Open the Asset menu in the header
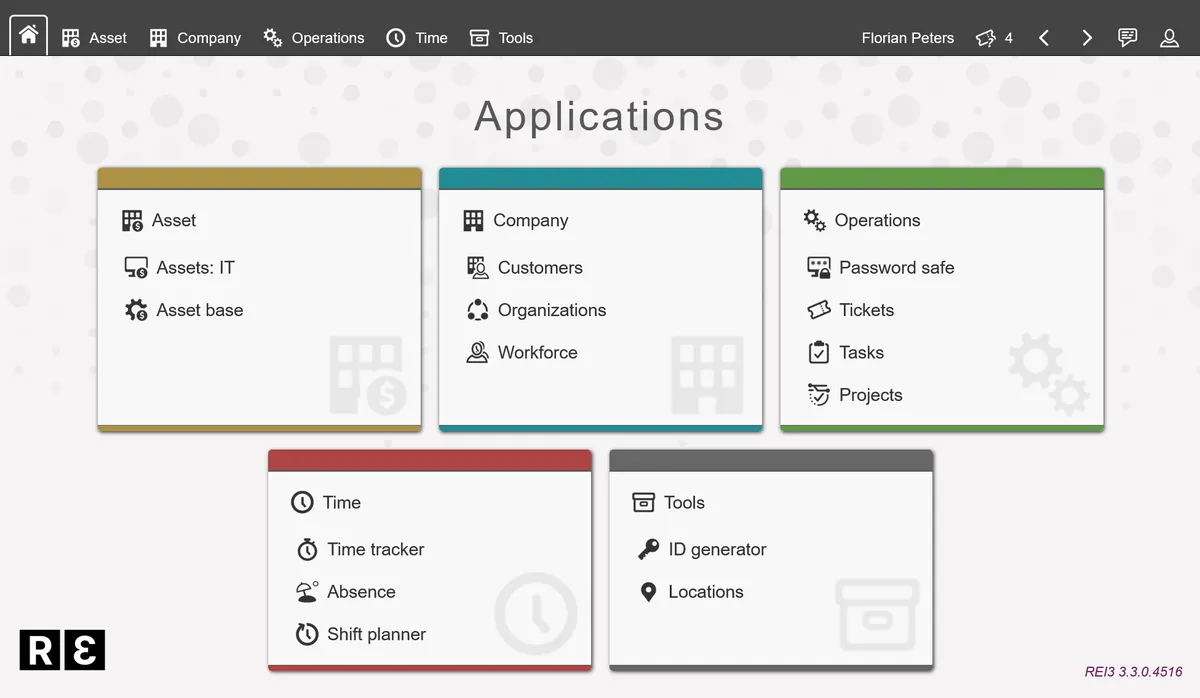The width and height of the screenshot is (1200, 698). pyautogui.click(x=94, y=38)
